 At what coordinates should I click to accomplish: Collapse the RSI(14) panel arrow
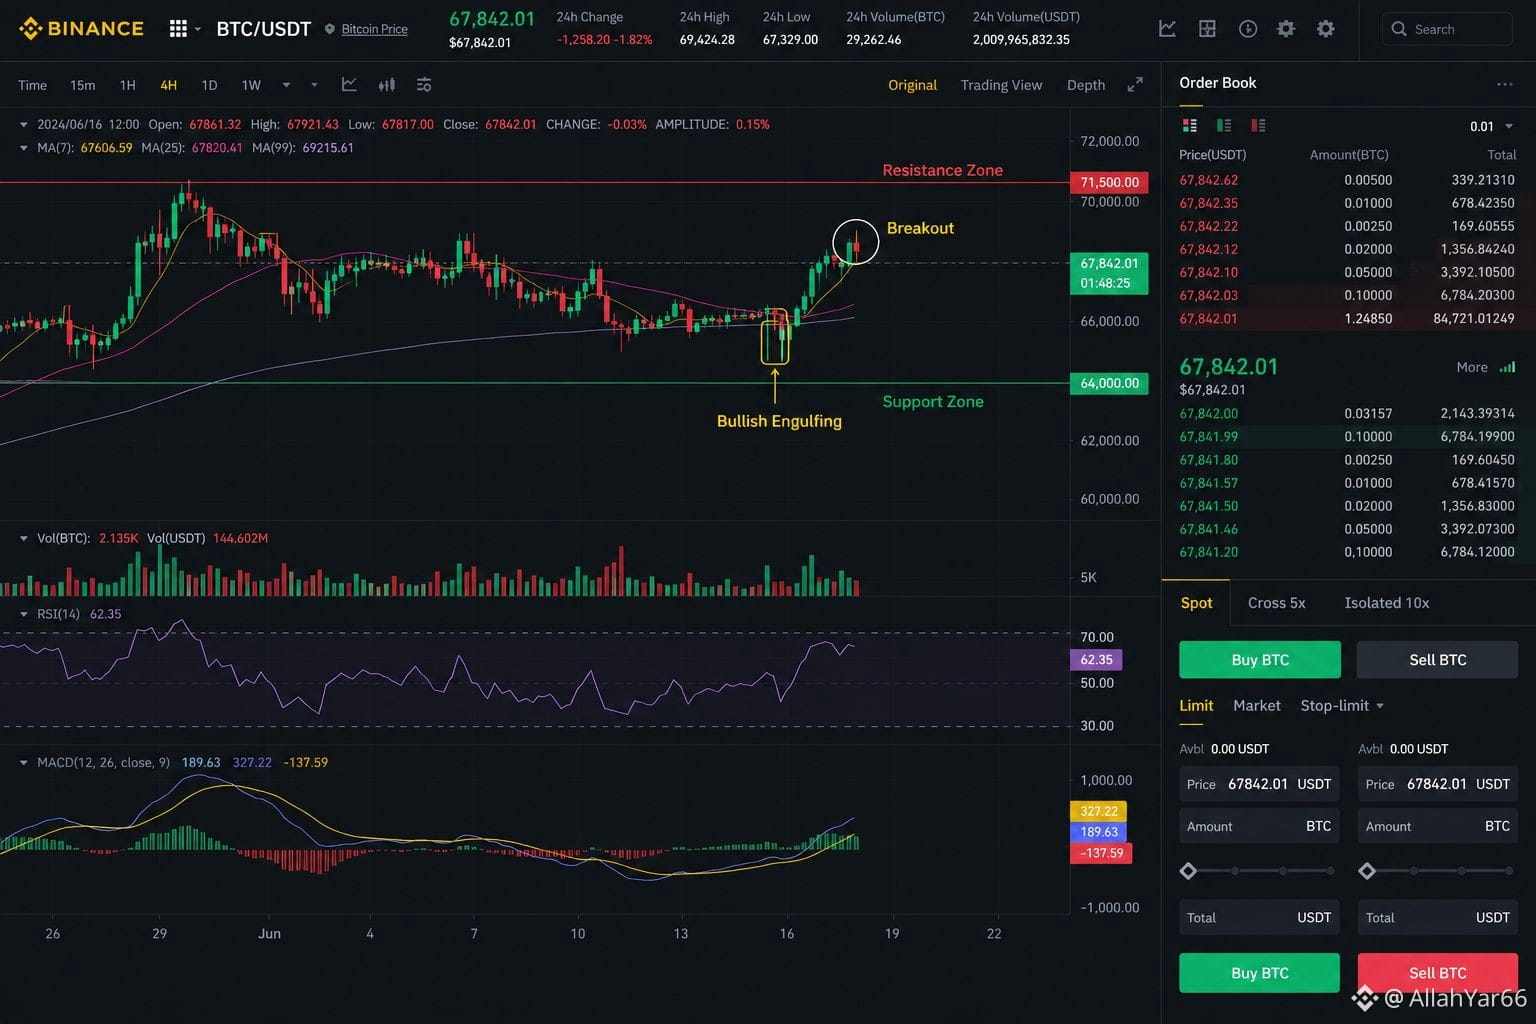pos(24,614)
